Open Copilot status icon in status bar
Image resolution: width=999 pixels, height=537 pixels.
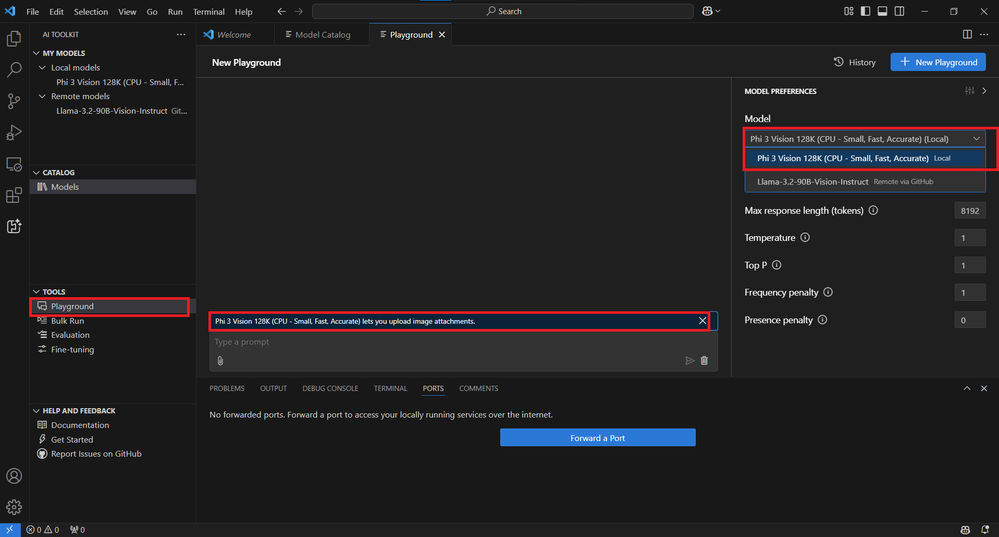point(965,530)
